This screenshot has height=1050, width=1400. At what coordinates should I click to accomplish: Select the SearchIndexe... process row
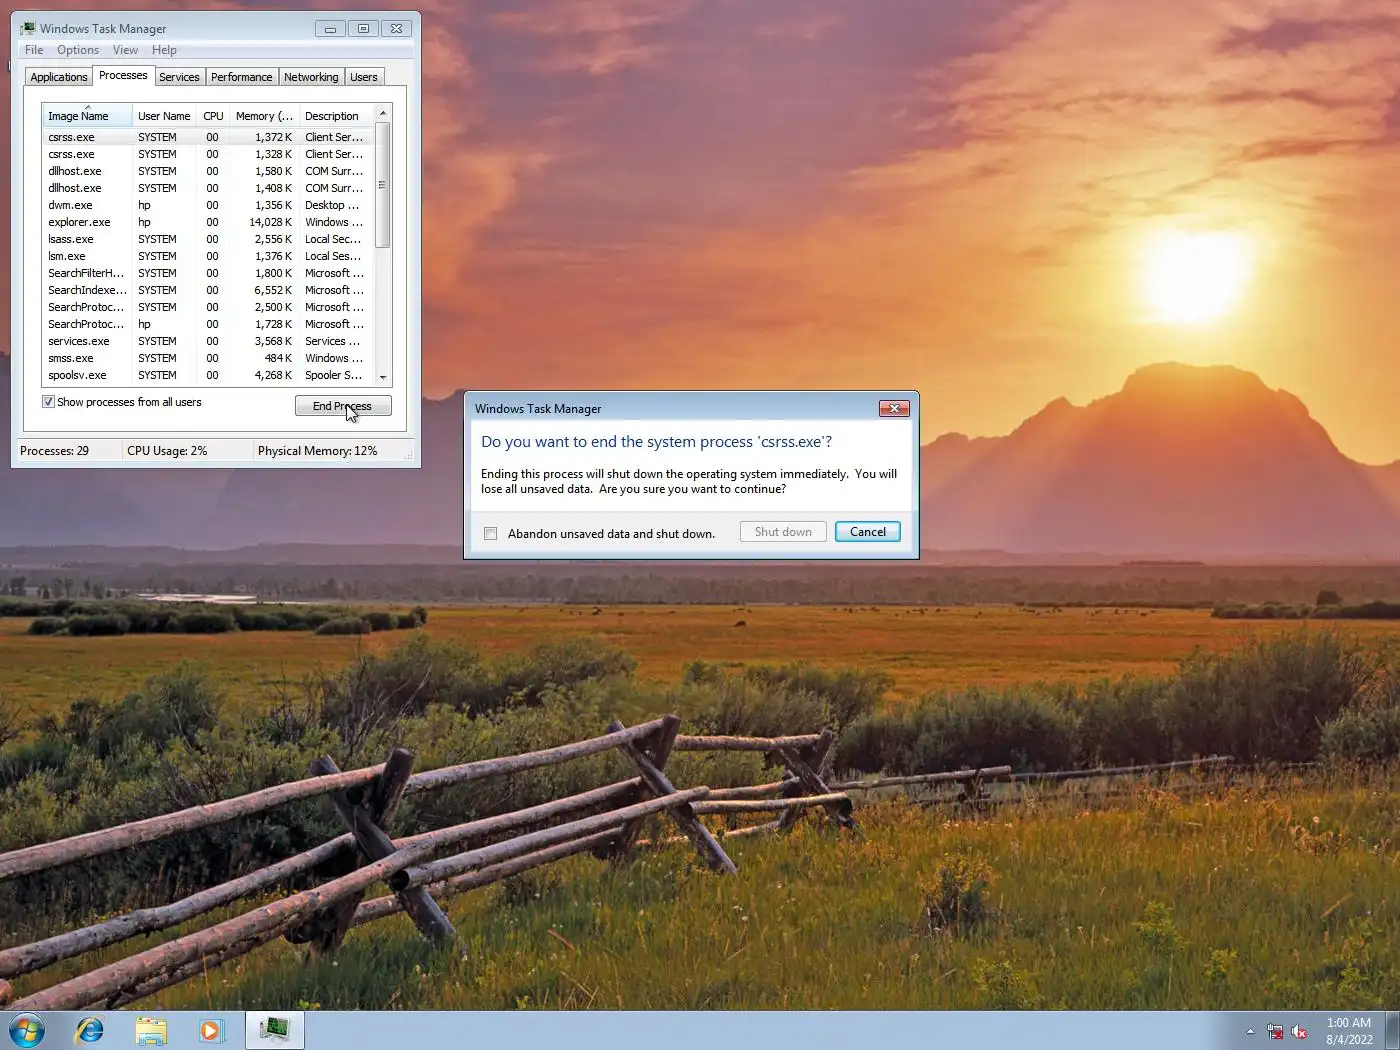pos(208,290)
